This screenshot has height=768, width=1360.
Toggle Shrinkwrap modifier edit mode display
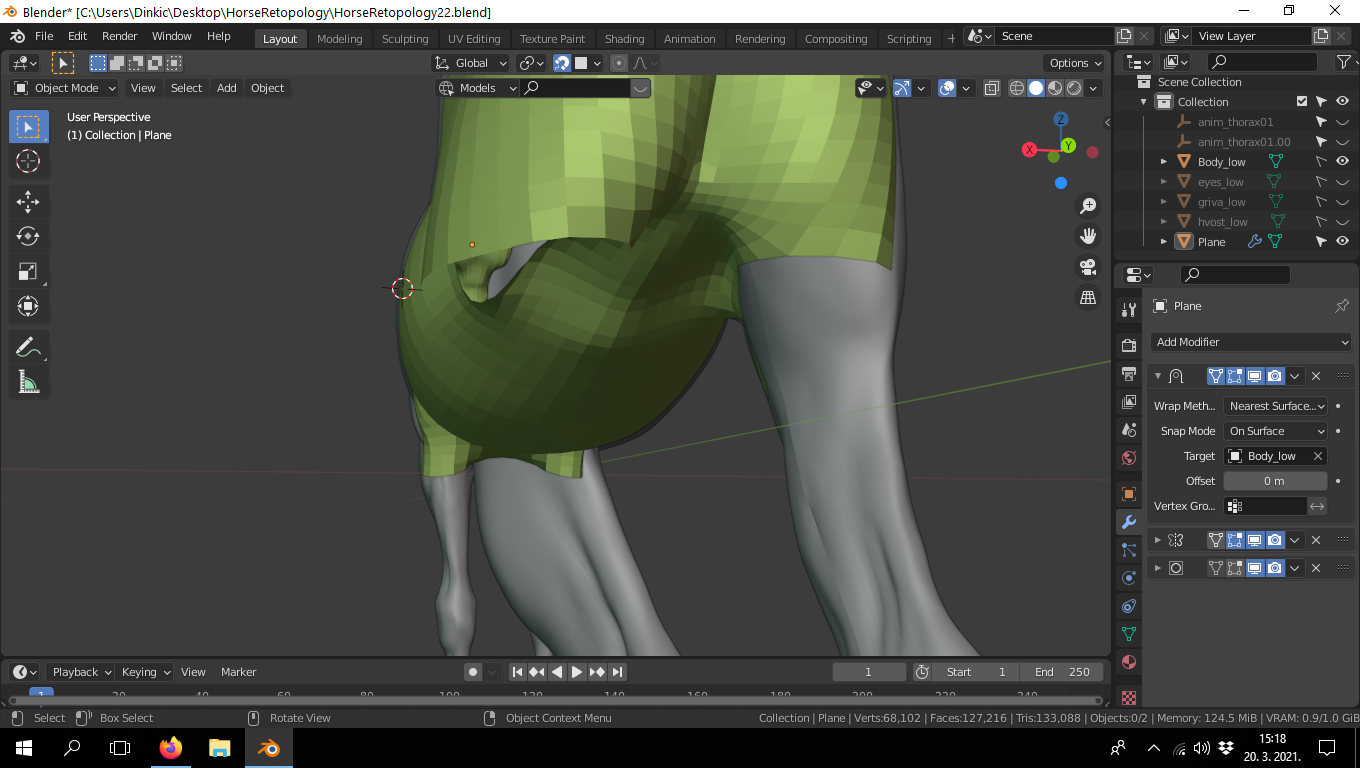click(1235, 376)
